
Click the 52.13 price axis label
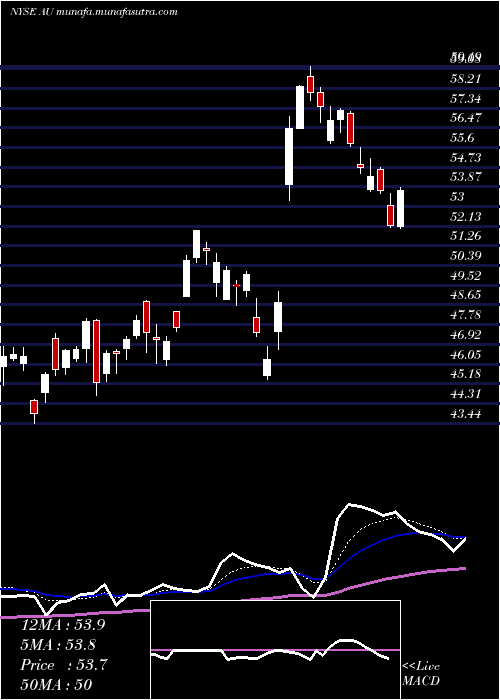point(466,217)
